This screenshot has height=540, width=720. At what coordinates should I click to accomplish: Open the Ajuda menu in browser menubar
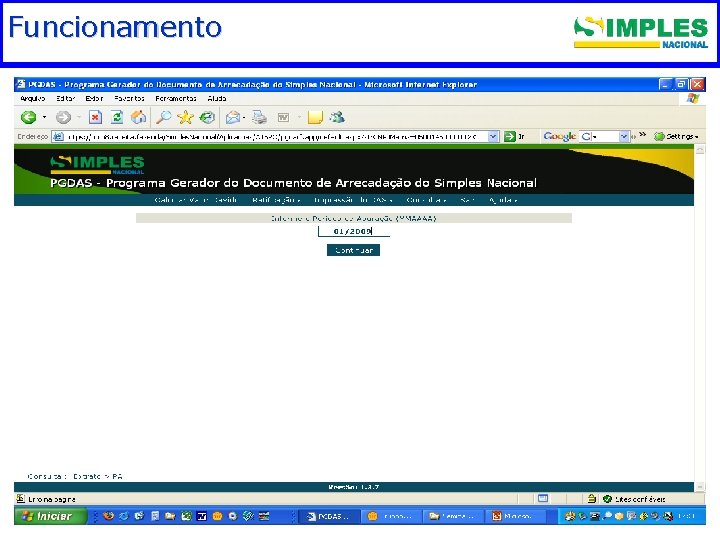click(x=217, y=98)
